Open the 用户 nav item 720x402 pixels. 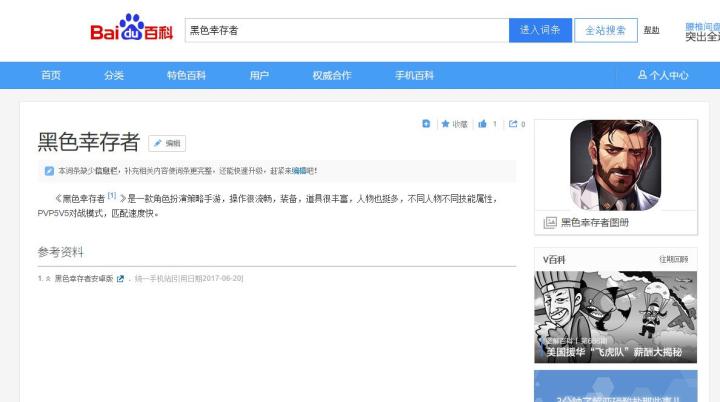point(259,75)
